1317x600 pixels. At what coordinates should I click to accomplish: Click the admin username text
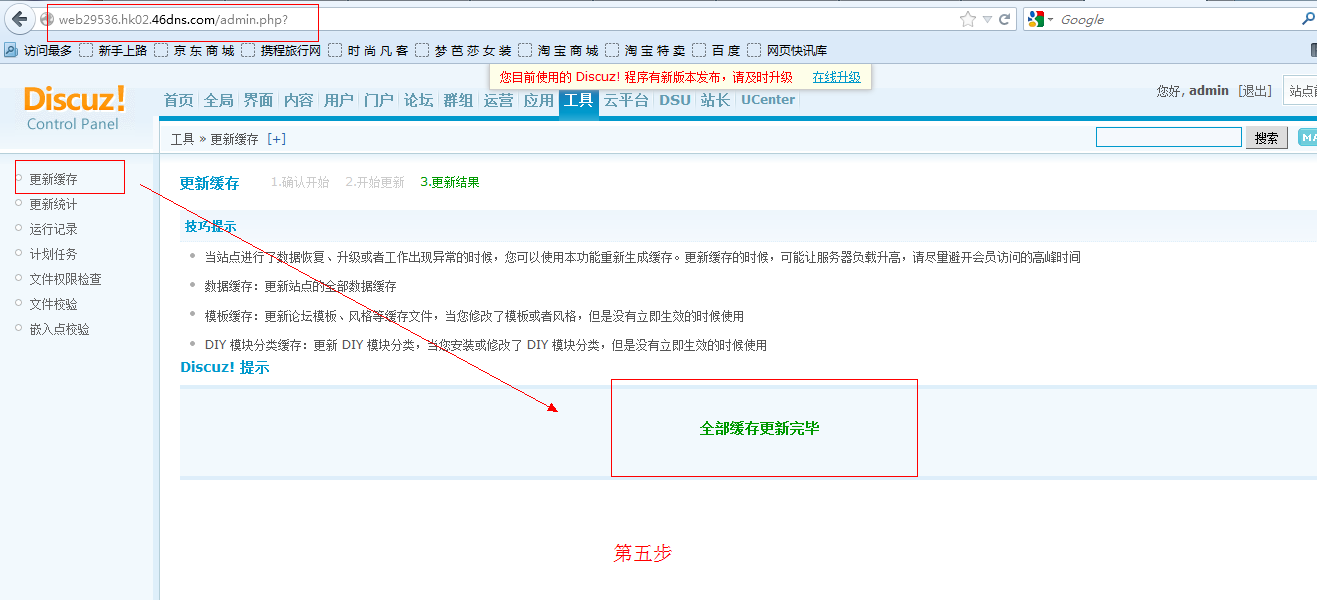pyautogui.click(x=1209, y=91)
